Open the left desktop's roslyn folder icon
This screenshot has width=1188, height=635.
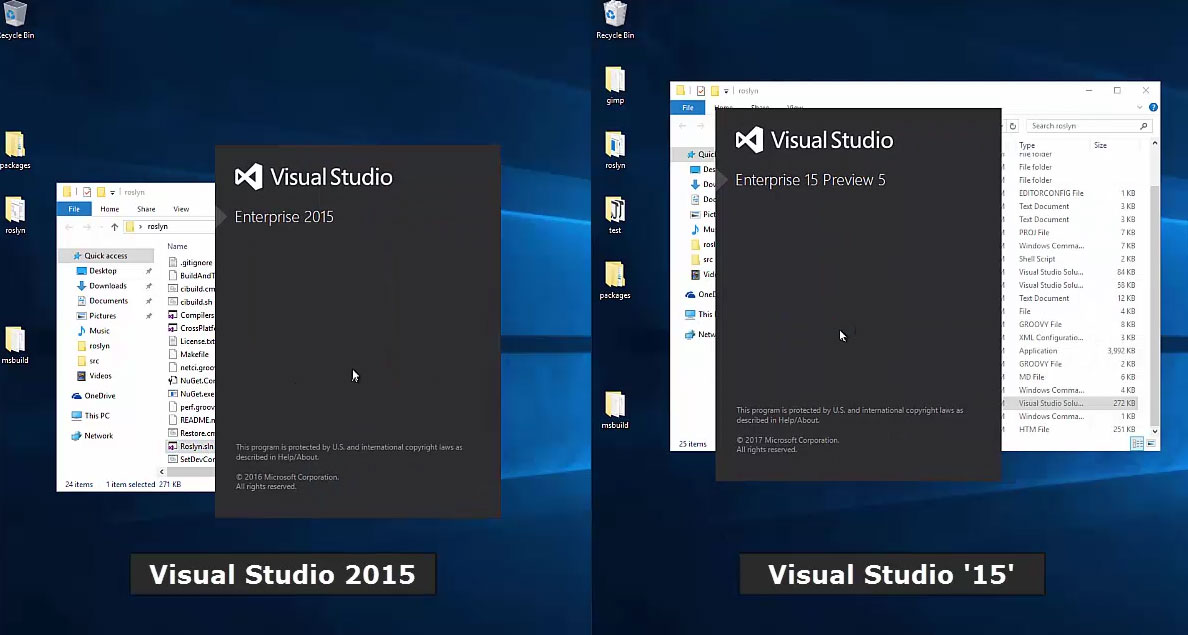[15, 215]
